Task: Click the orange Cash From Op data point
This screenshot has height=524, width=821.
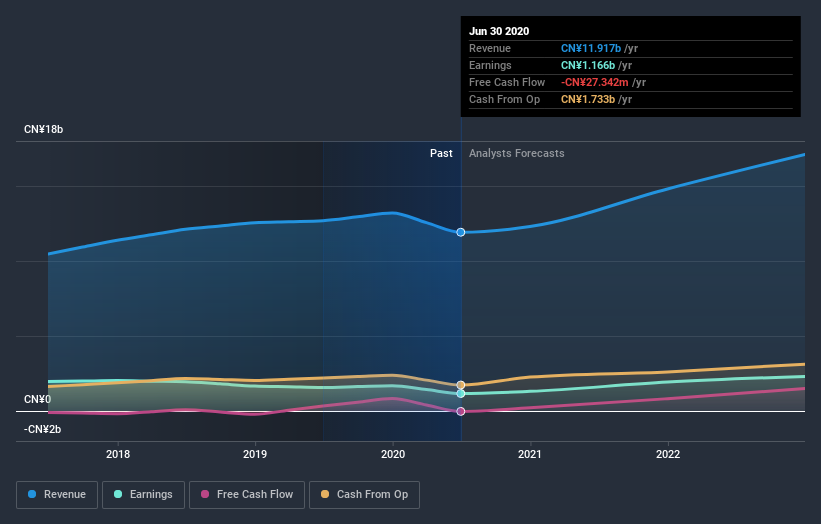Action: (461, 385)
